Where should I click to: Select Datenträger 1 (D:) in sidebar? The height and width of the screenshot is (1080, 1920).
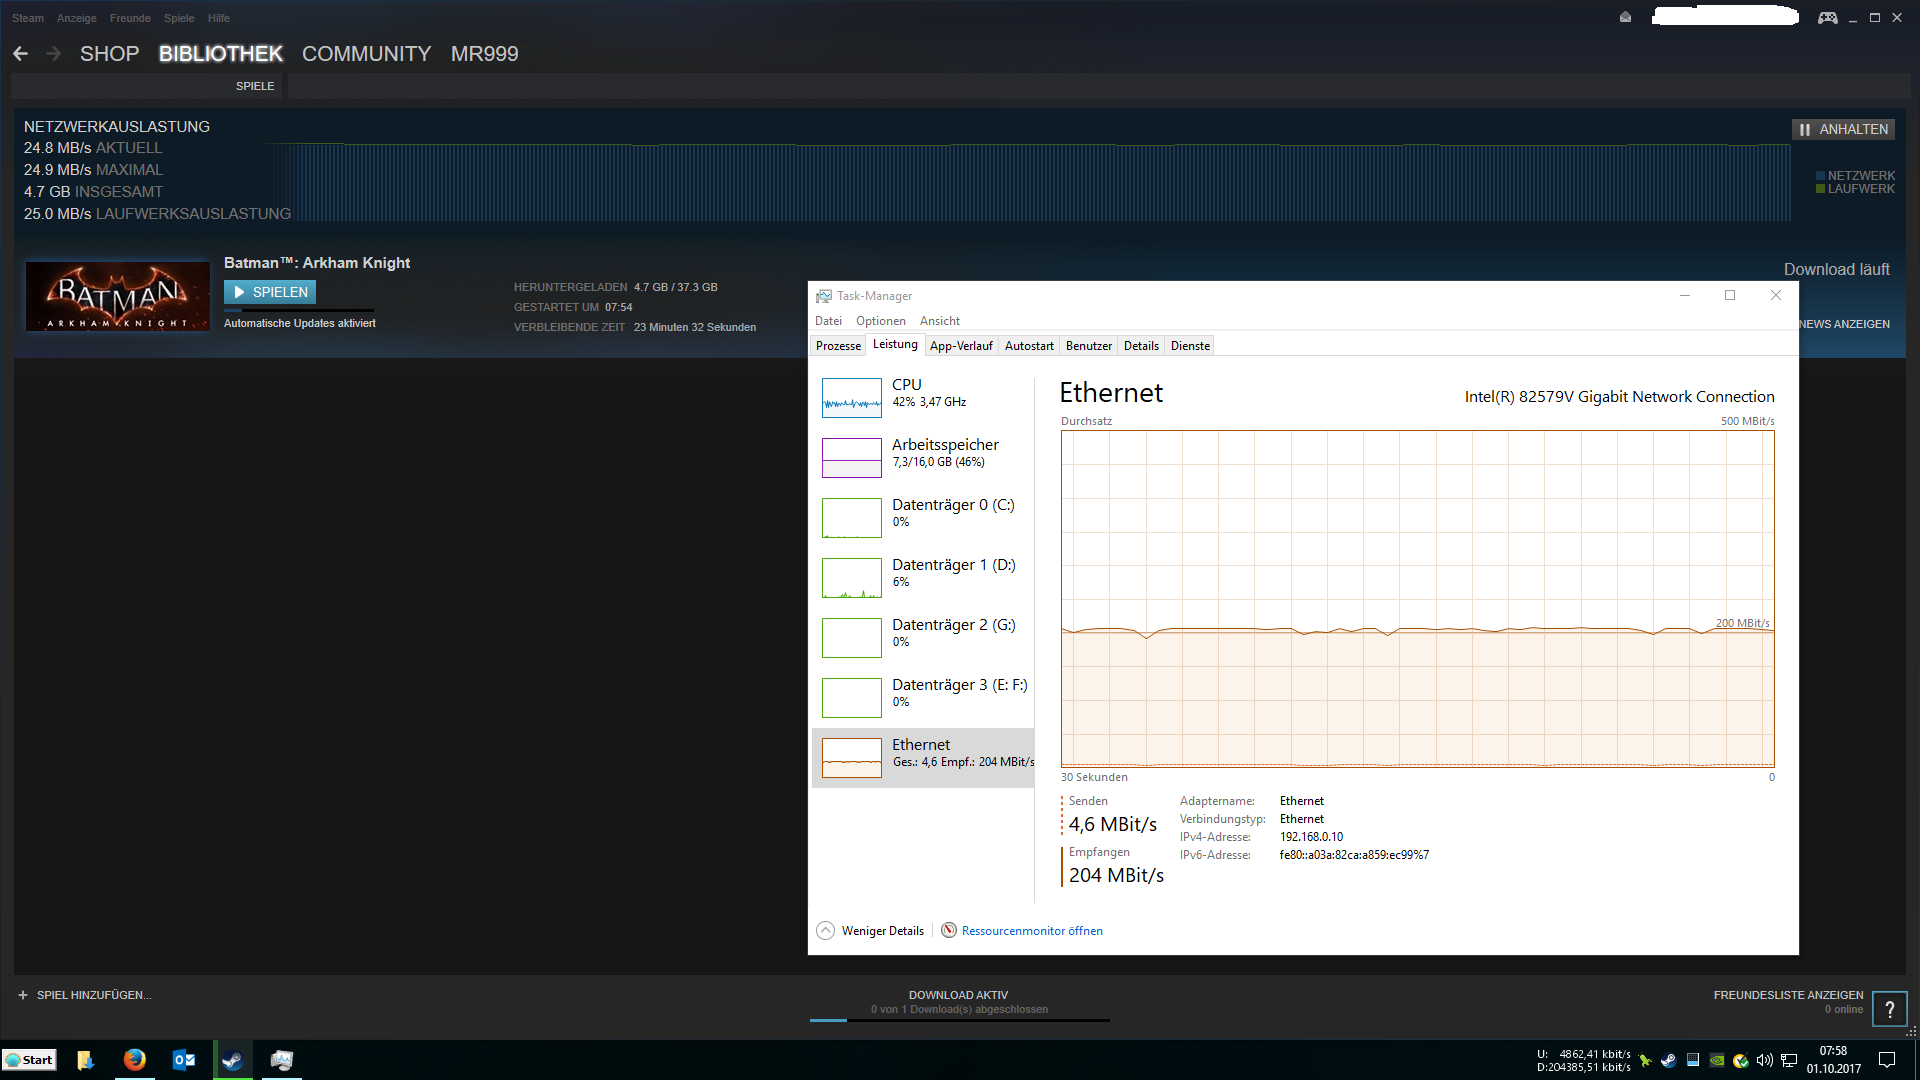click(923, 577)
